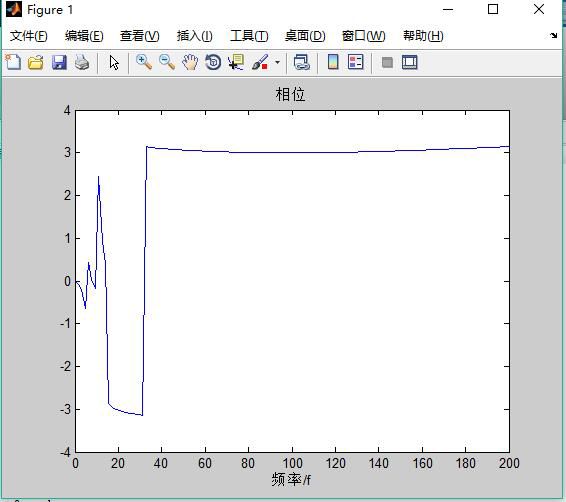Image resolution: width=566 pixels, height=502 pixels.
Task: Click the x-axis label 频率/f
Action: (x=291, y=480)
